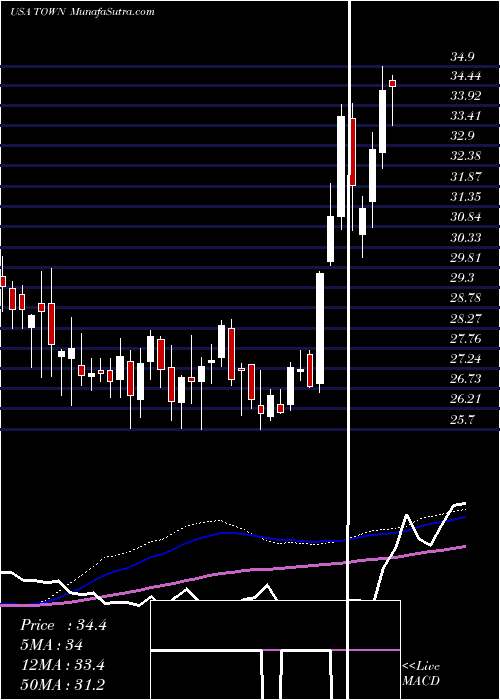Click the 33.41 price axis label

(x=466, y=117)
